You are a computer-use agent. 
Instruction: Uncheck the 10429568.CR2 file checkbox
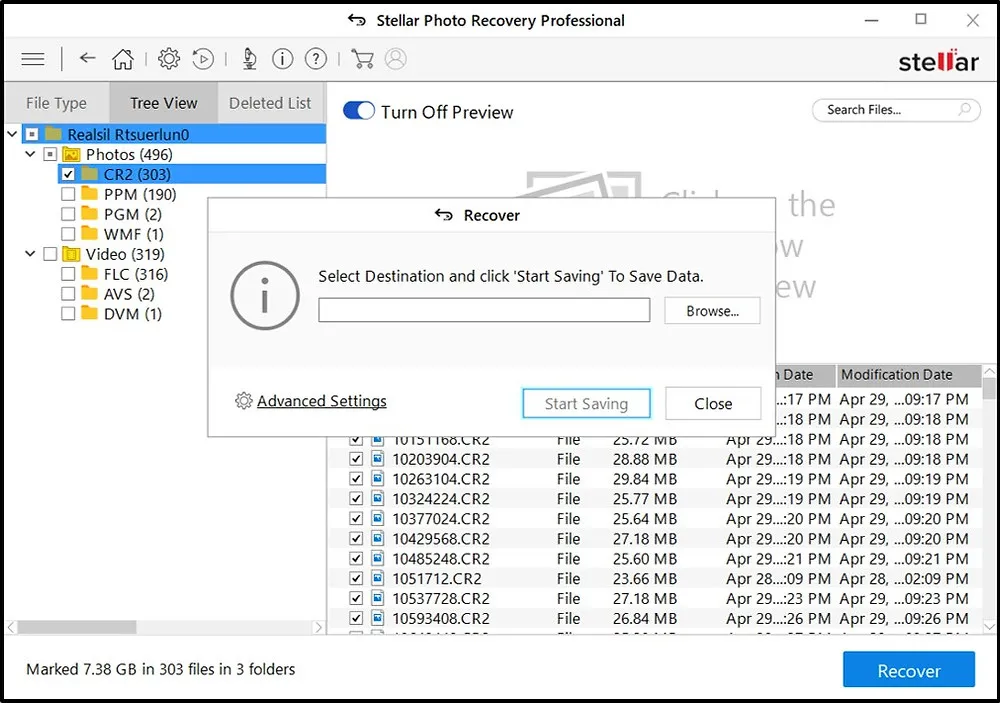(356, 539)
